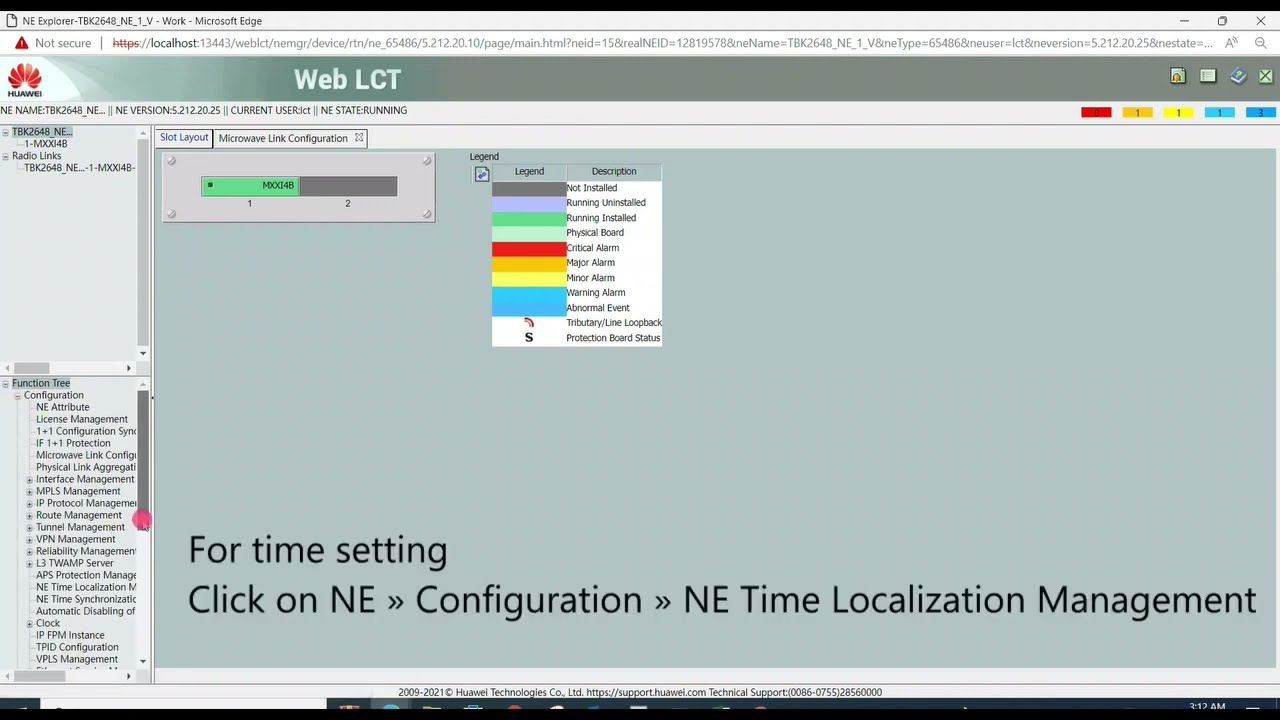This screenshot has height=720, width=1280.
Task: Collapse the Configuration node
Action: [17, 396]
